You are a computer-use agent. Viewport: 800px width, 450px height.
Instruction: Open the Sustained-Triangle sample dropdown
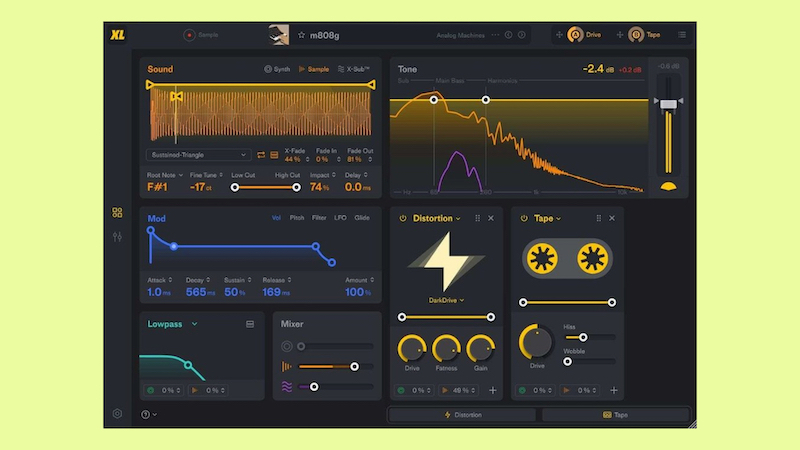(198, 155)
